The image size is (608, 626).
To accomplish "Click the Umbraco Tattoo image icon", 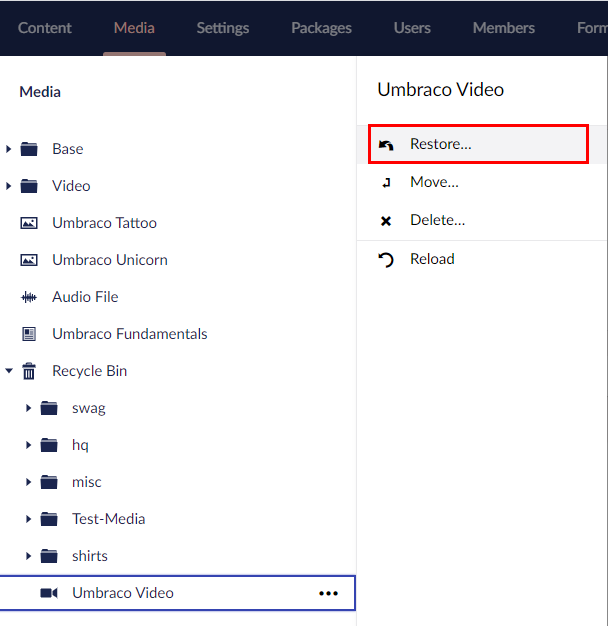I will click(29, 223).
